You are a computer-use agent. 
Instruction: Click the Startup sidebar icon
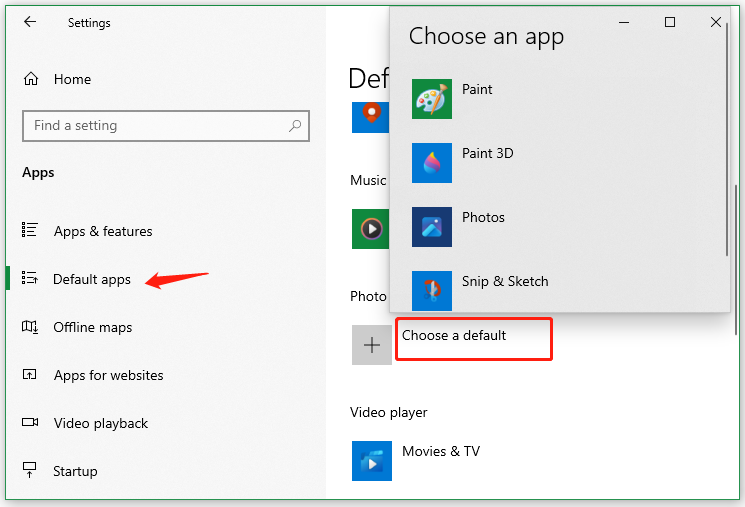[x=29, y=470]
